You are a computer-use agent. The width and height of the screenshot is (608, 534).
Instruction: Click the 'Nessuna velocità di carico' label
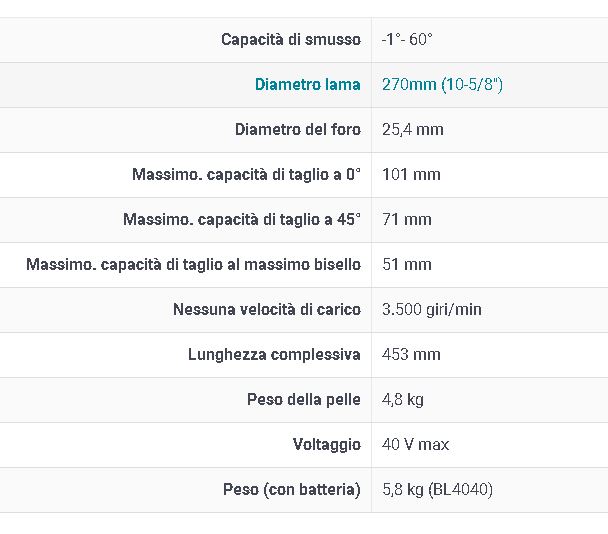tap(267, 309)
